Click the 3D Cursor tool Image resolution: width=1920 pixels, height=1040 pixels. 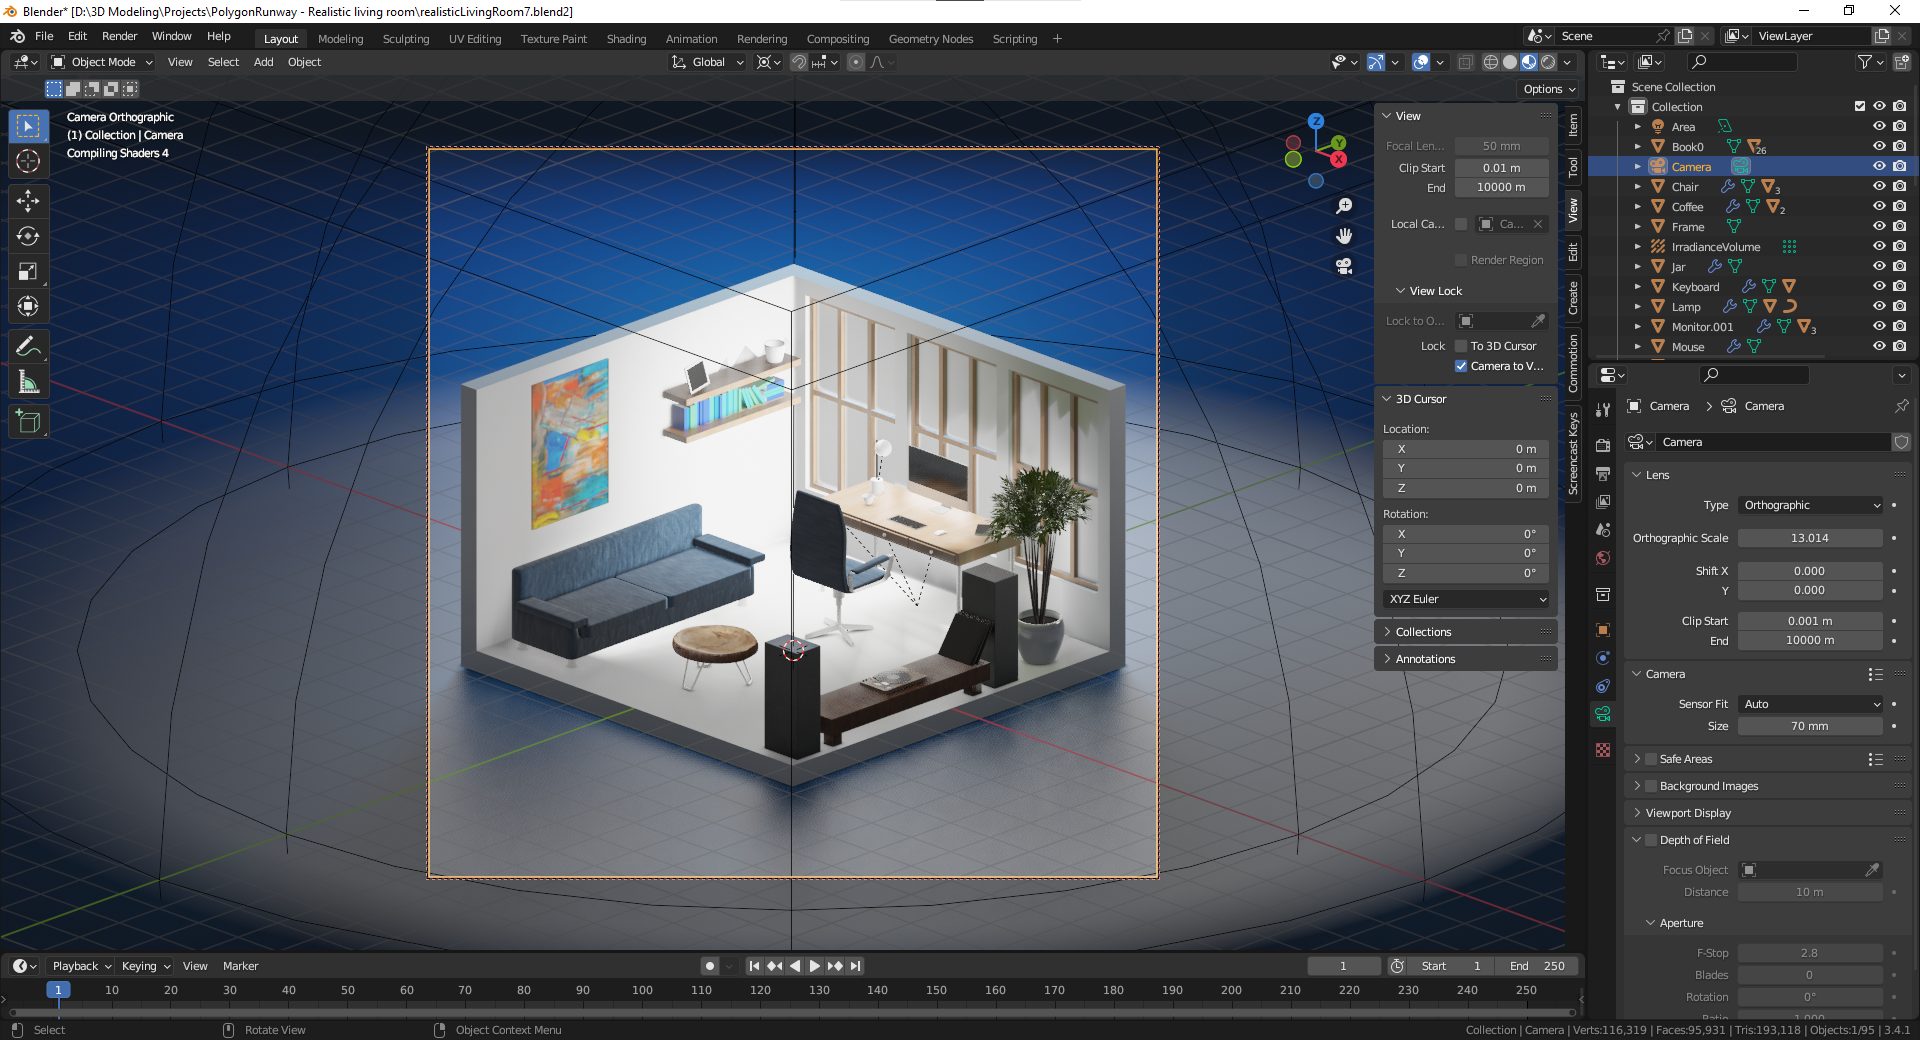(x=28, y=161)
